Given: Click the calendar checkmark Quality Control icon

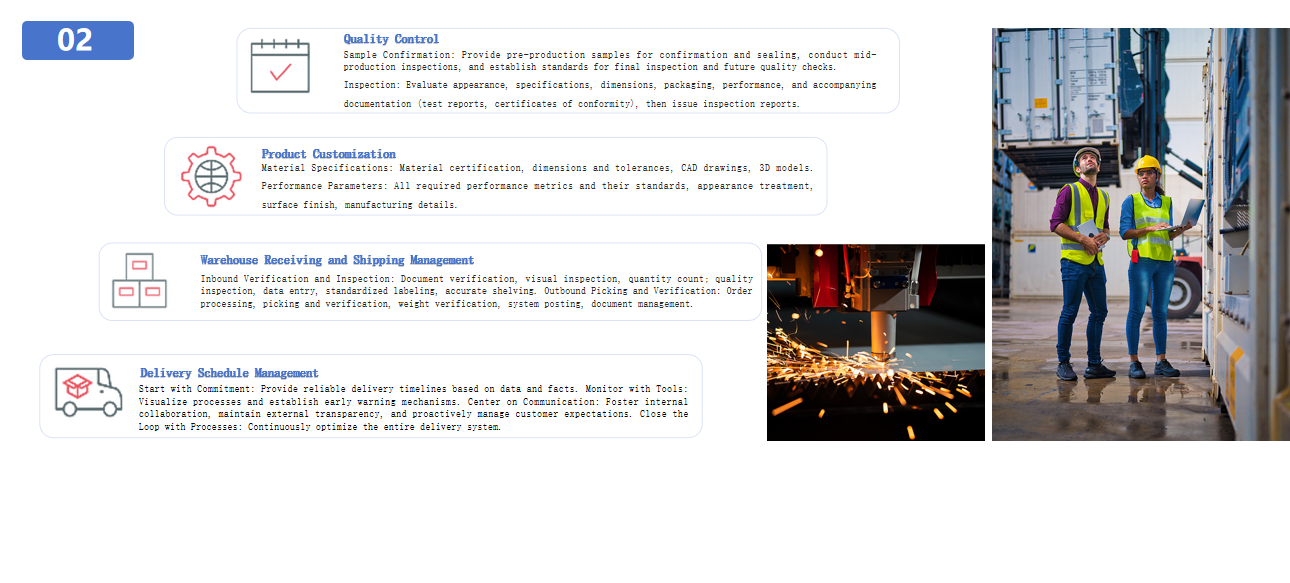Looking at the screenshot, I should (280, 67).
